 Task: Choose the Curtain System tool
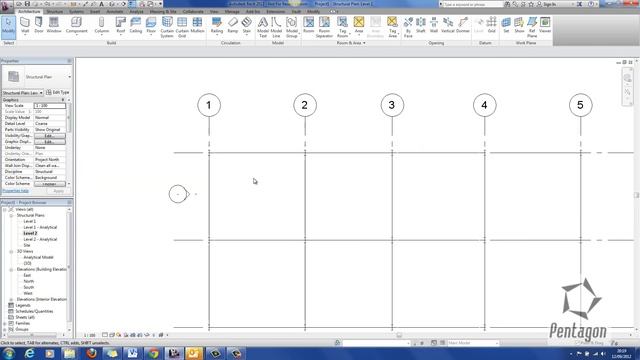pyautogui.click(x=167, y=27)
